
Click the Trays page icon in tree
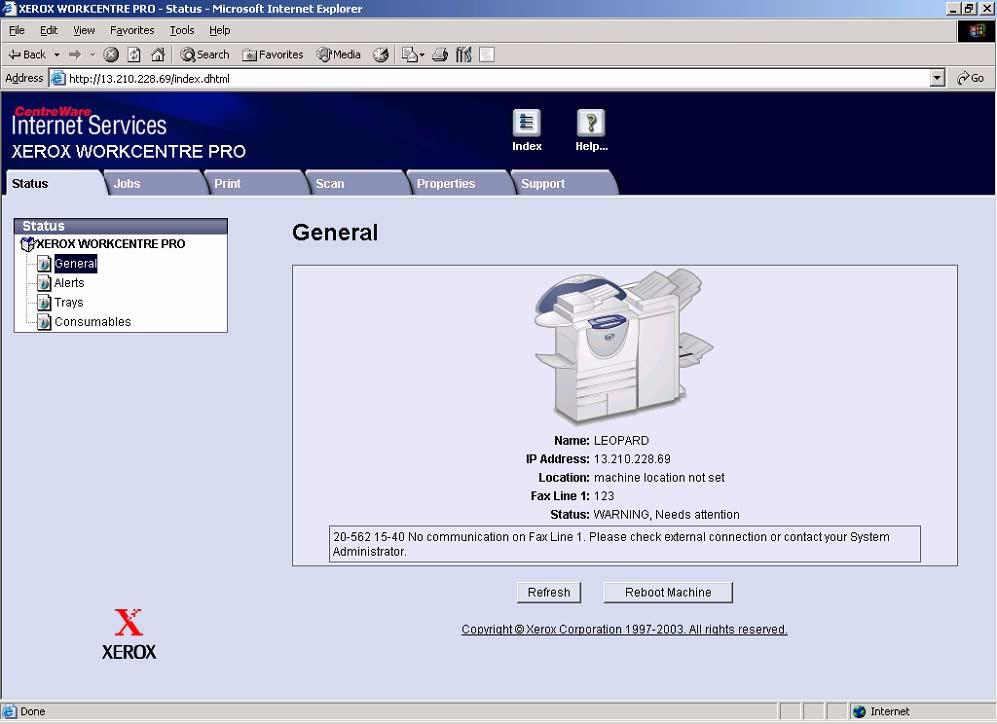(x=44, y=303)
